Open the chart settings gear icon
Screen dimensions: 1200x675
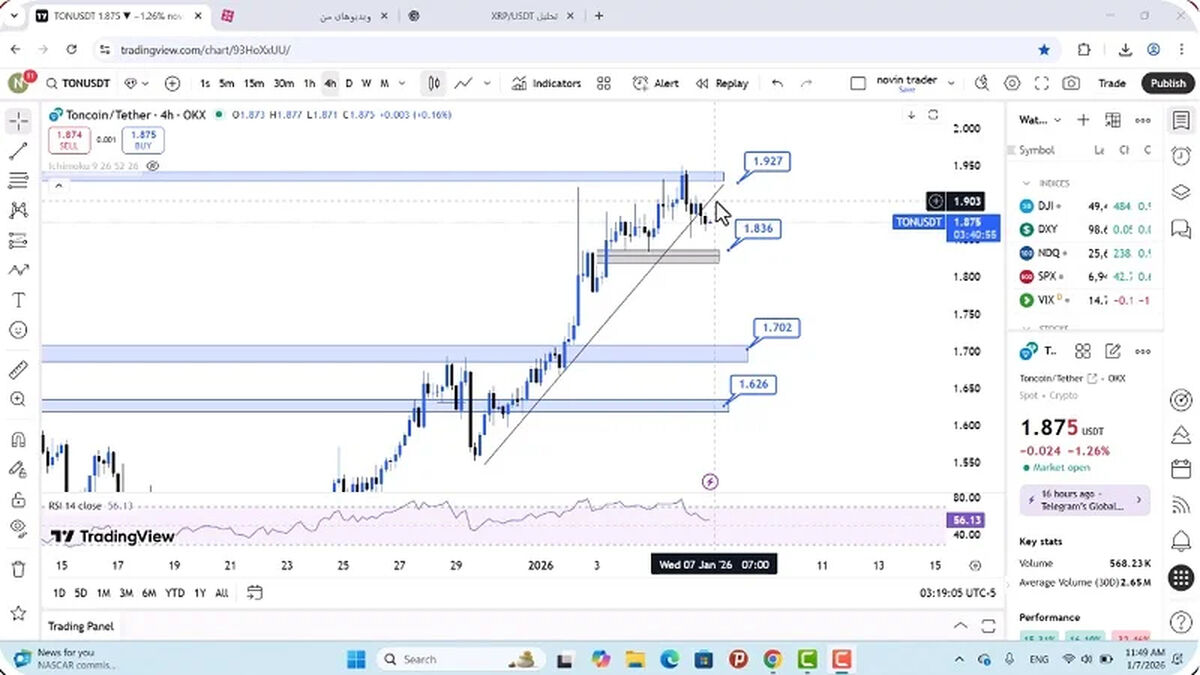click(1012, 84)
